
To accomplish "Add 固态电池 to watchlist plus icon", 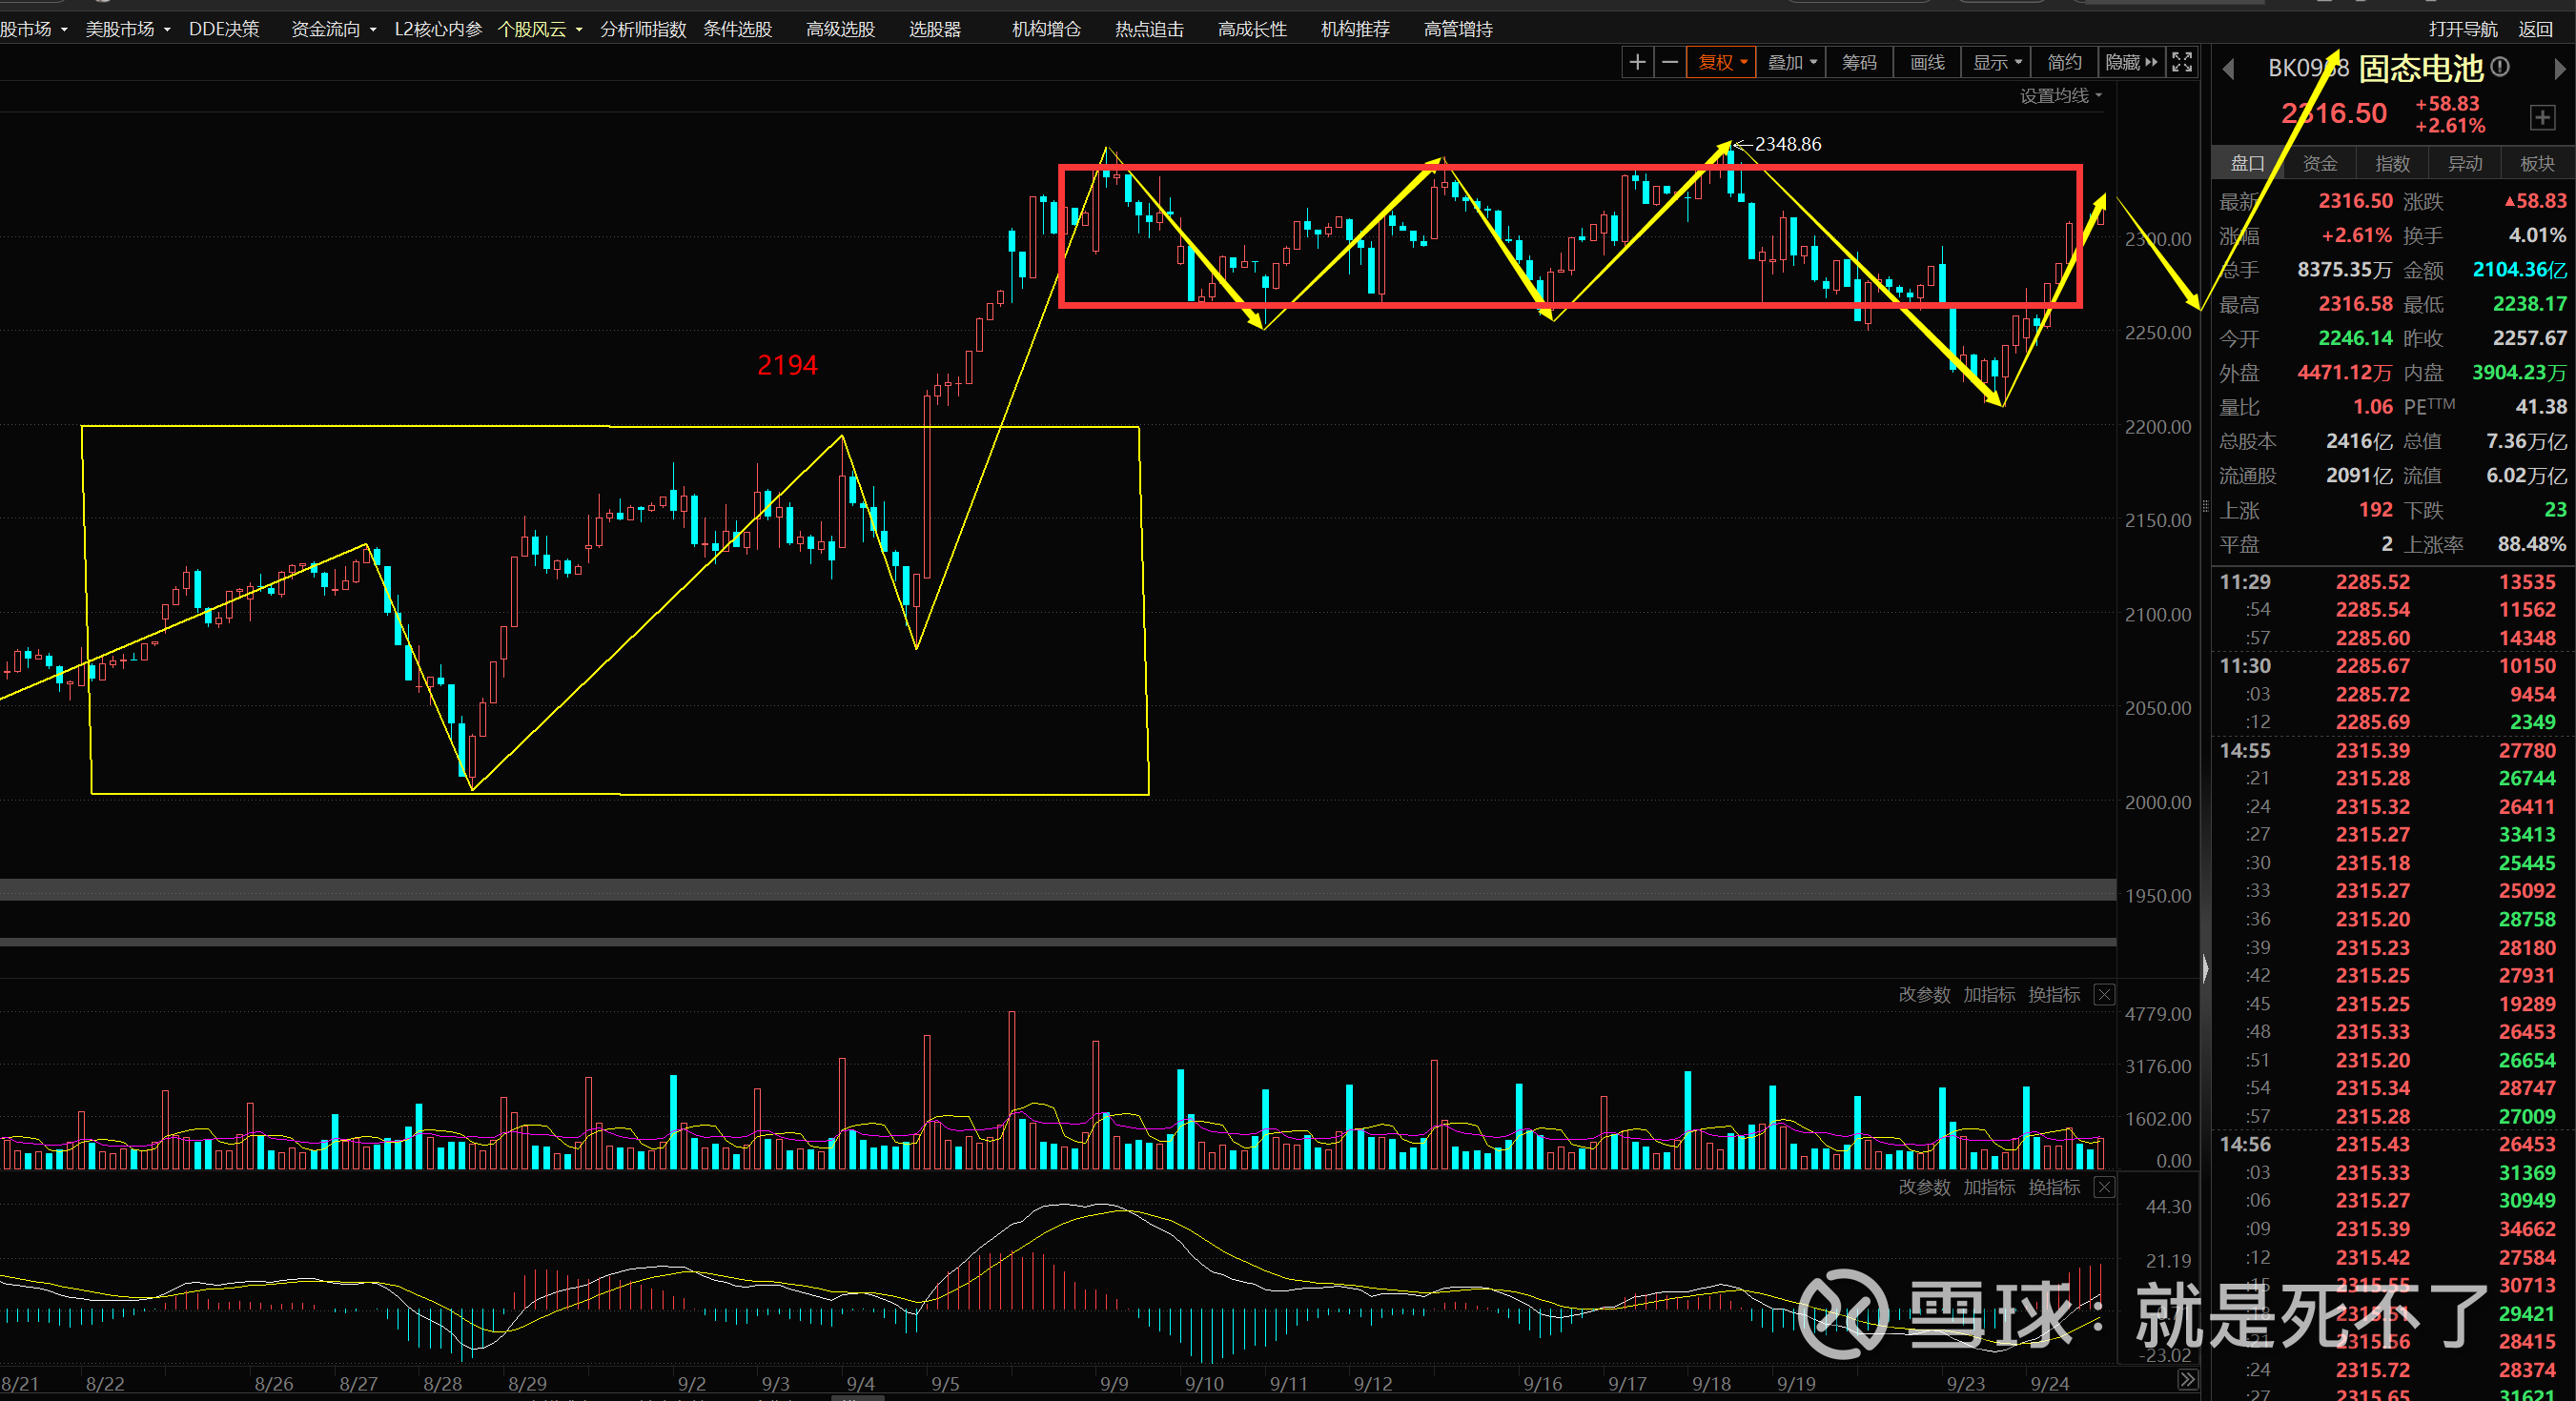I will coord(2541,117).
